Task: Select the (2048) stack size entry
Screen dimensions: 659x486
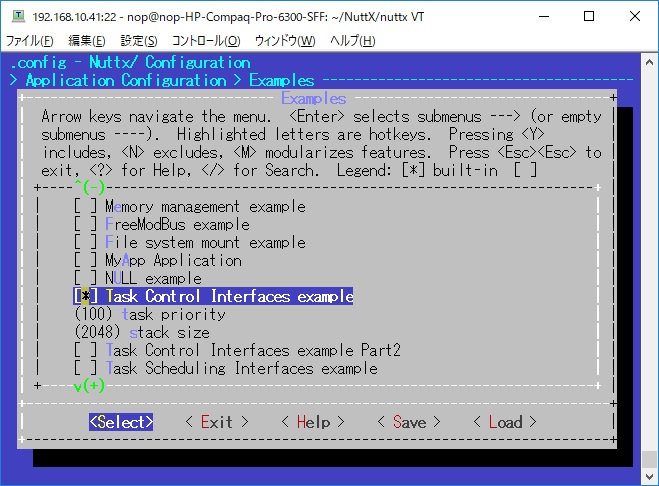Action: (142, 333)
